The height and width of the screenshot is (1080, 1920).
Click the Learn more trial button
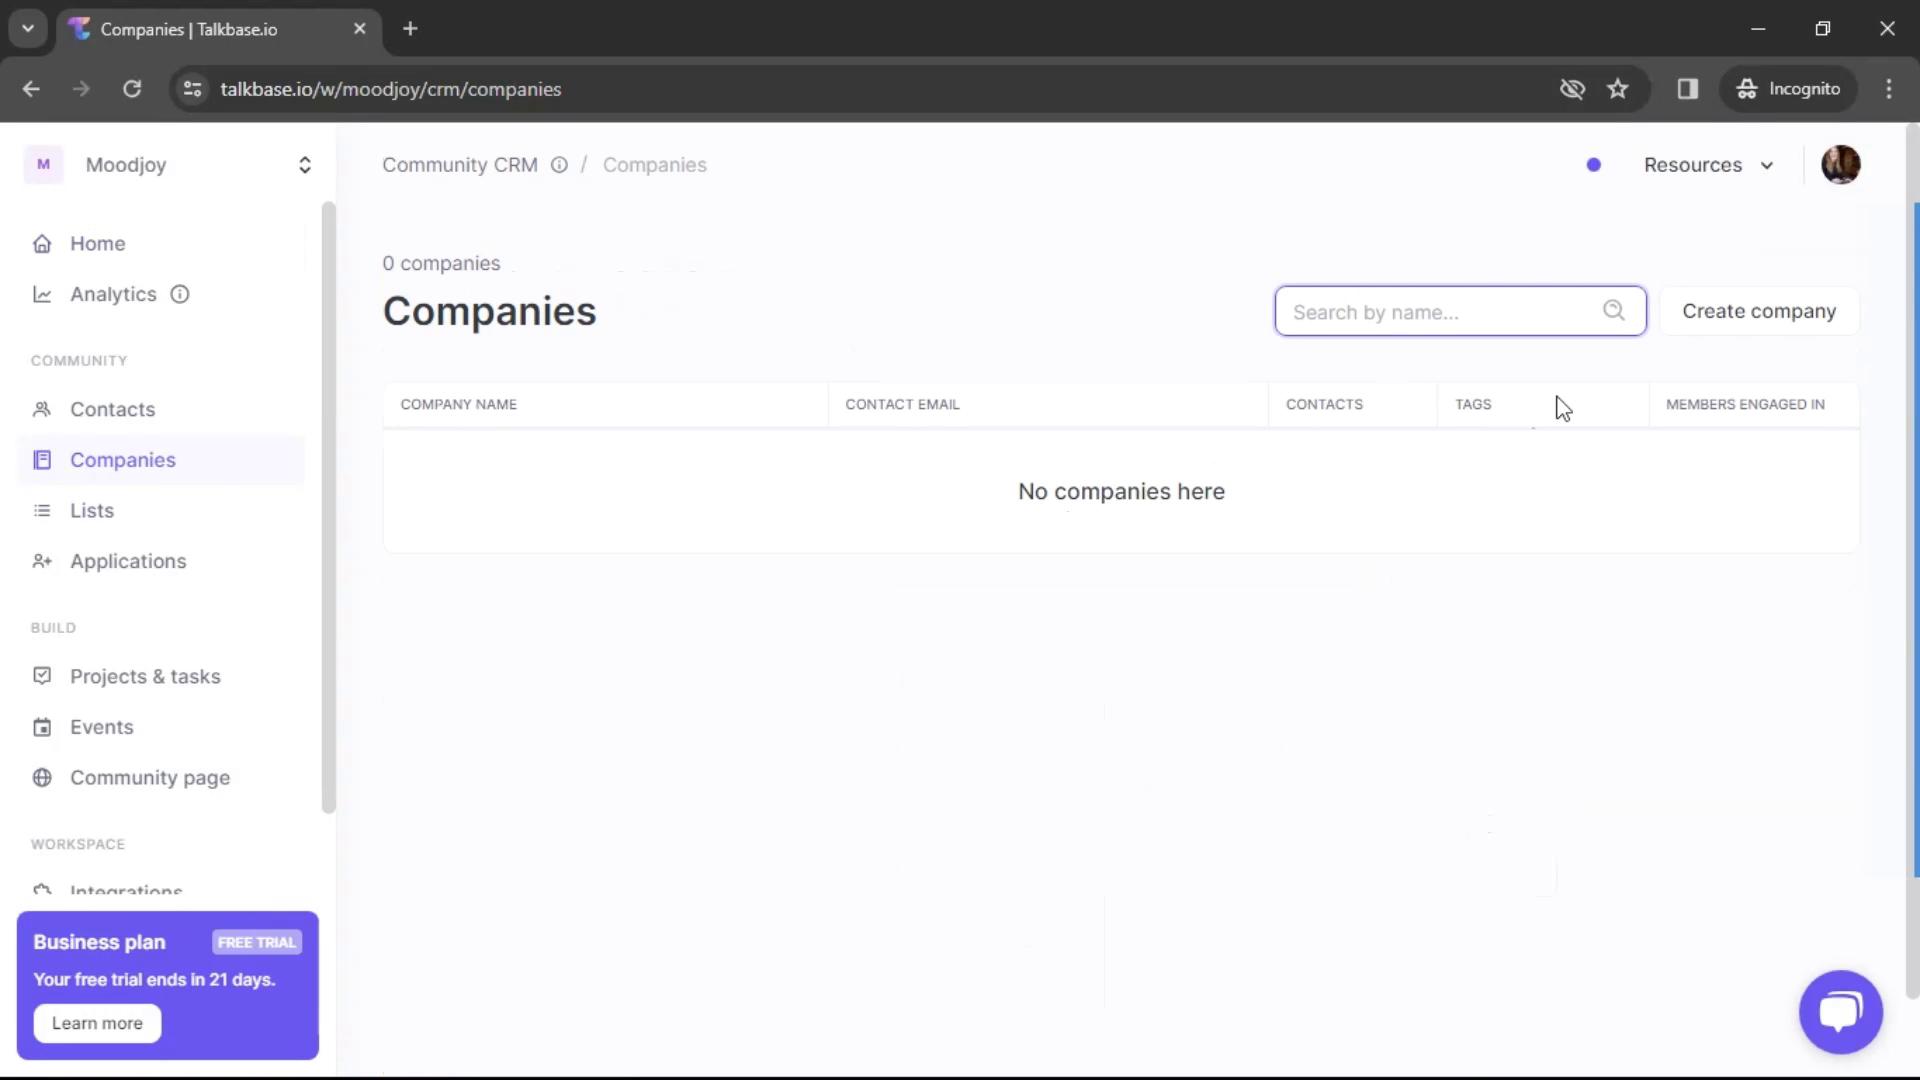[98, 1023]
